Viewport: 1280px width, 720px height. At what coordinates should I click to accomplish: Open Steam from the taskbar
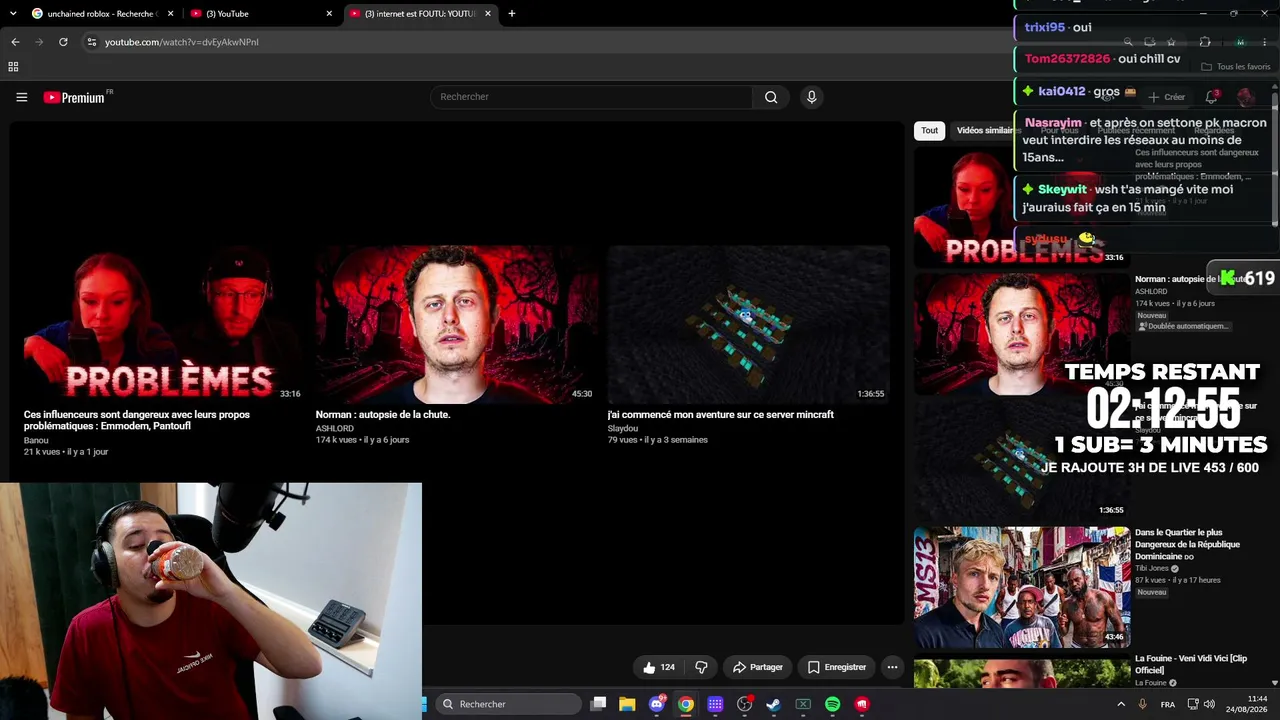[773, 704]
